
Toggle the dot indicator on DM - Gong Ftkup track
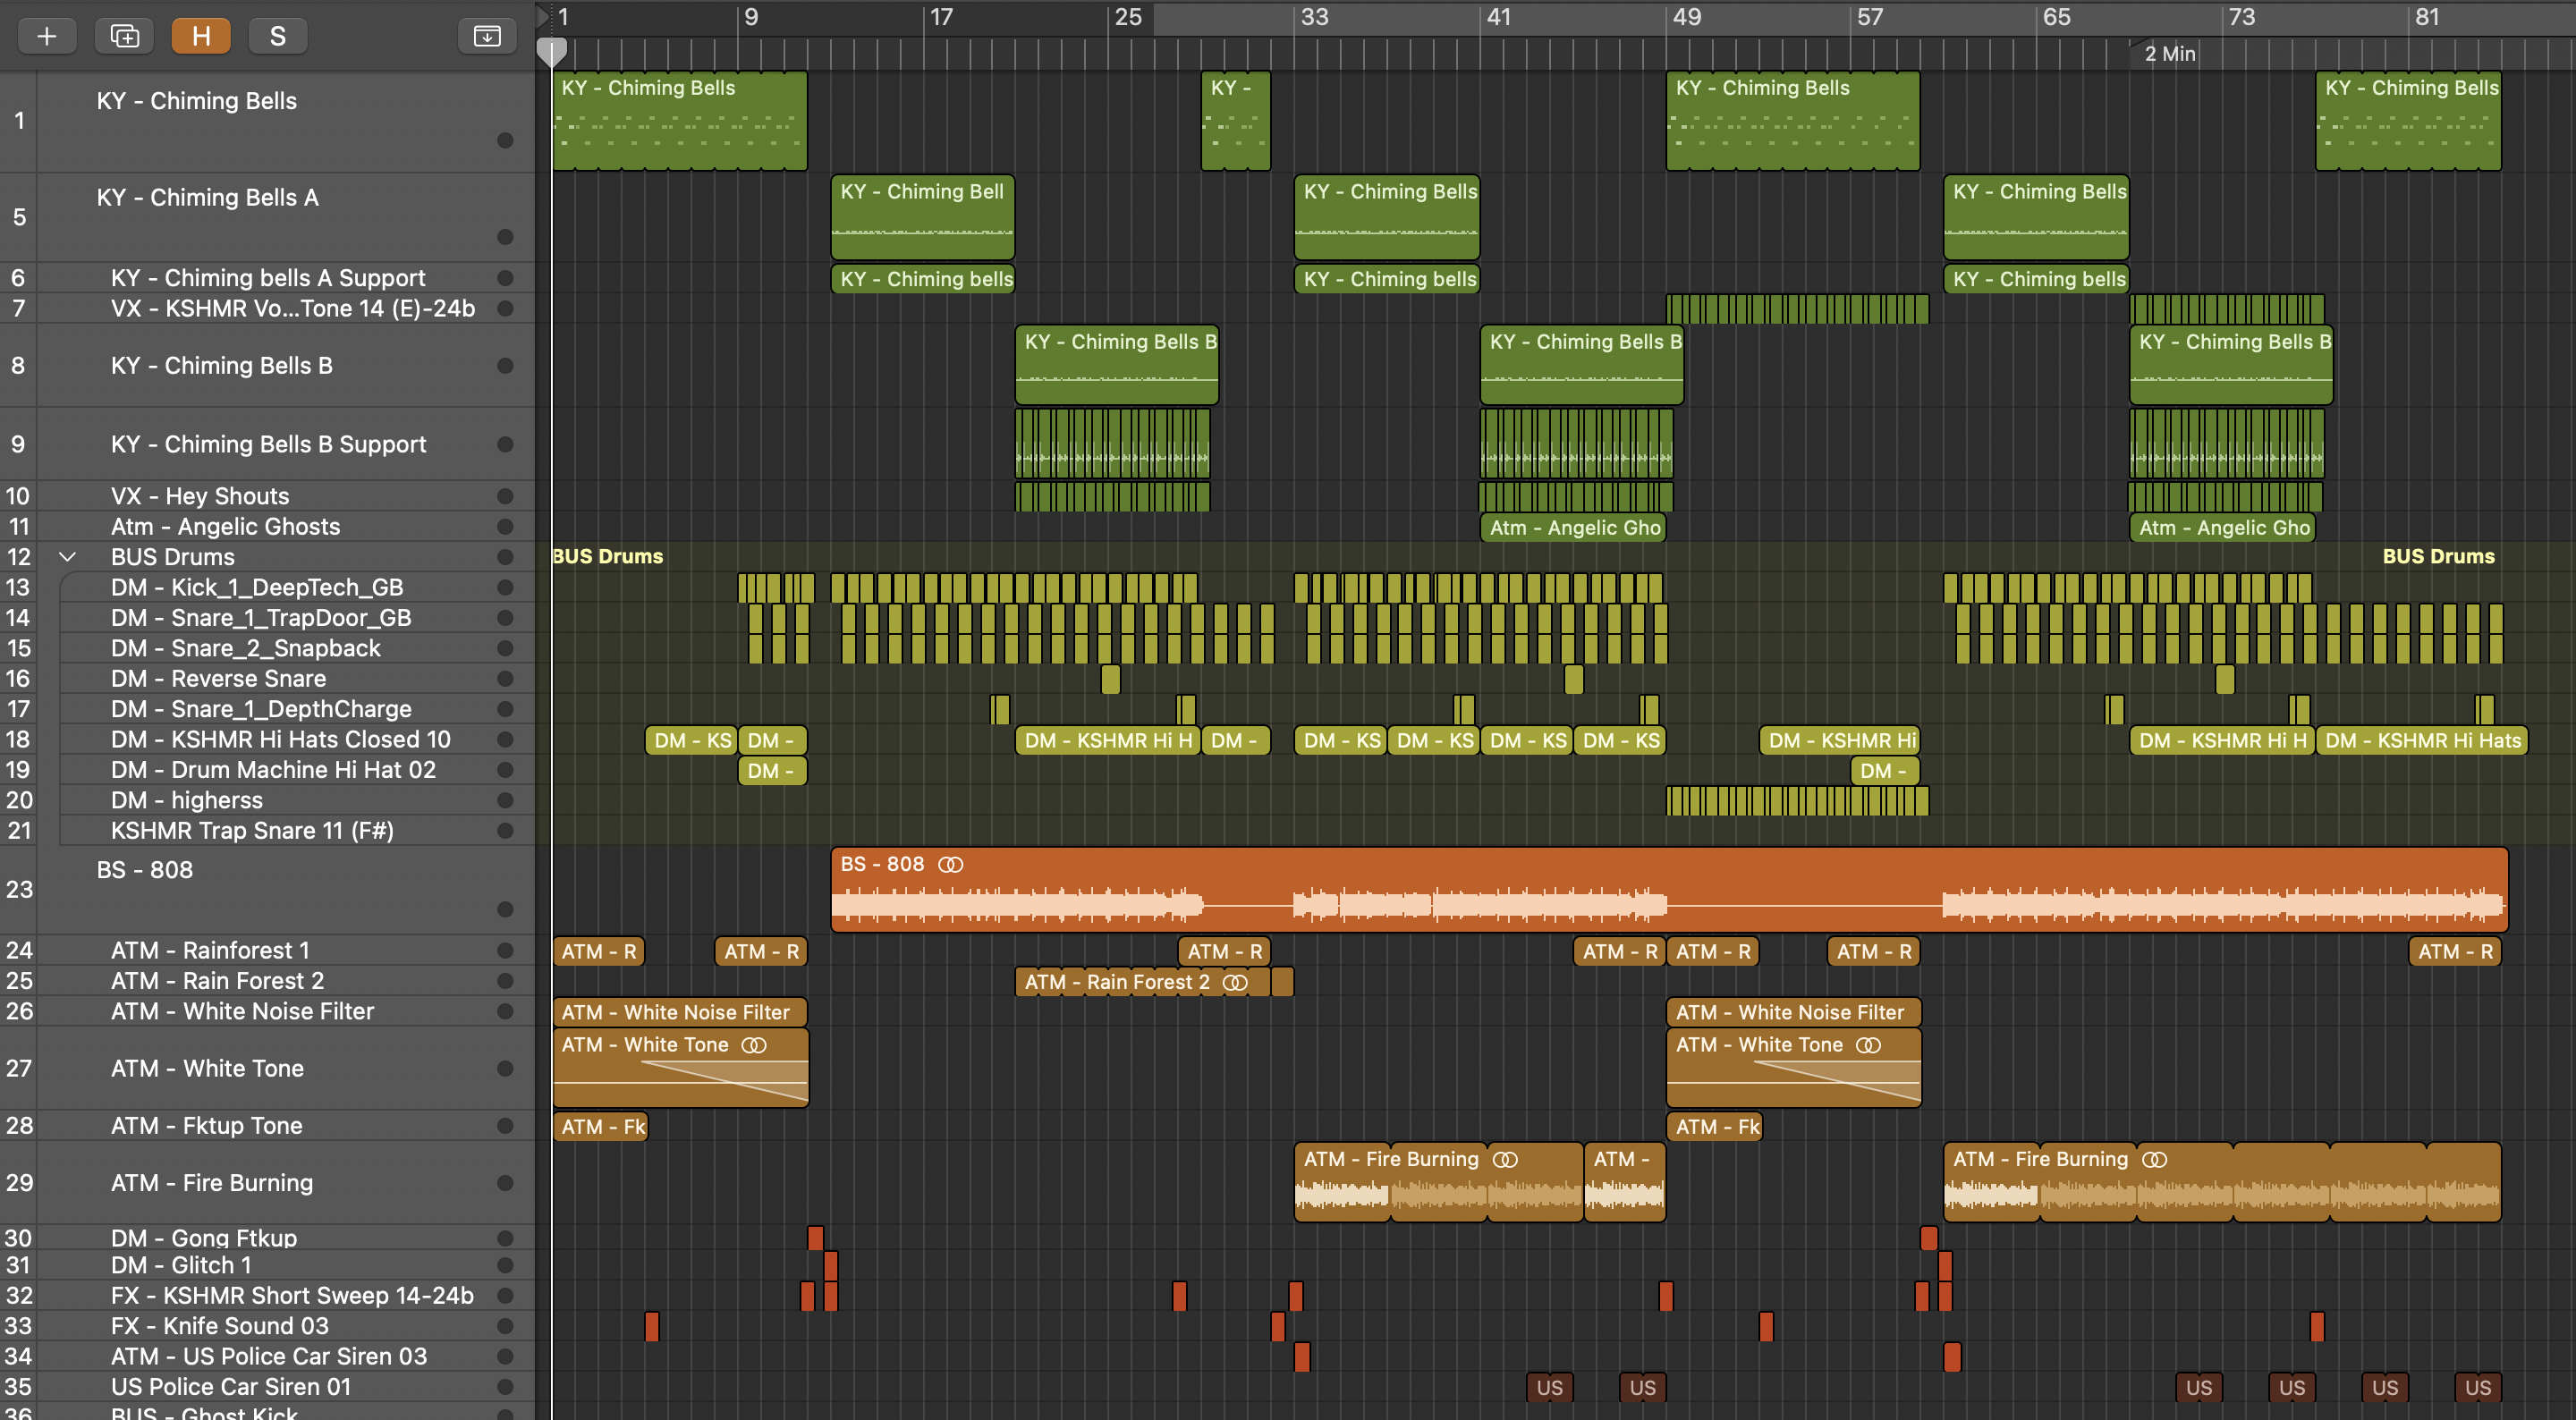click(x=505, y=1238)
